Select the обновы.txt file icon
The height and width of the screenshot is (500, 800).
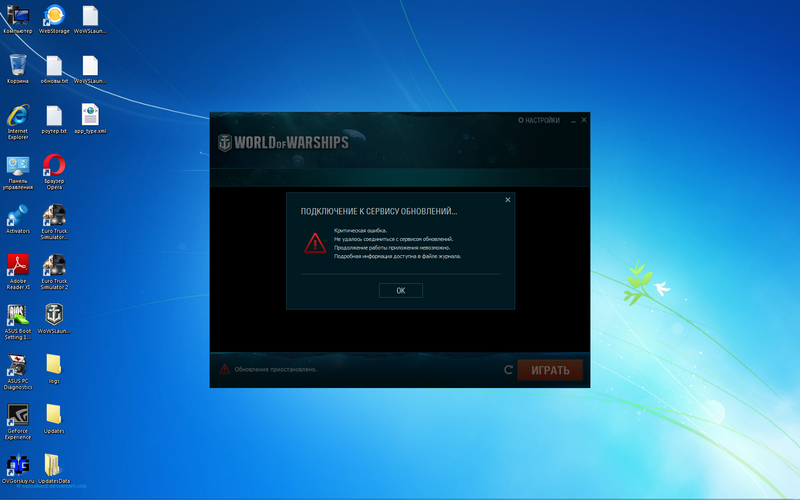54,69
